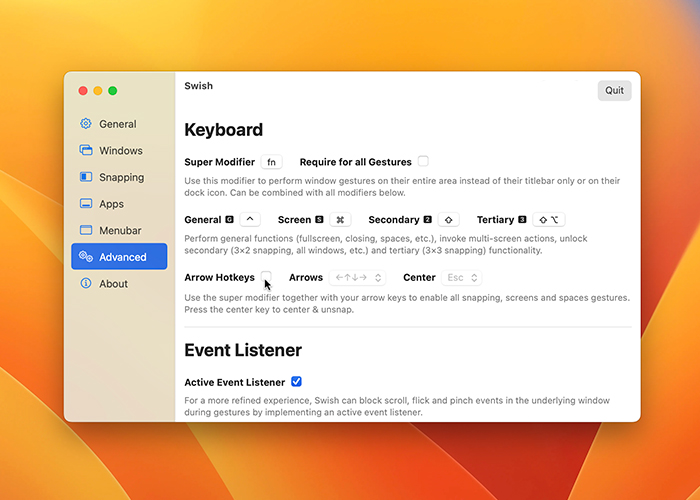Viewport: 700px width, 500px height.
Task: Go to the Apps tab
Action: pyautogui.click(x=119, y=204)
